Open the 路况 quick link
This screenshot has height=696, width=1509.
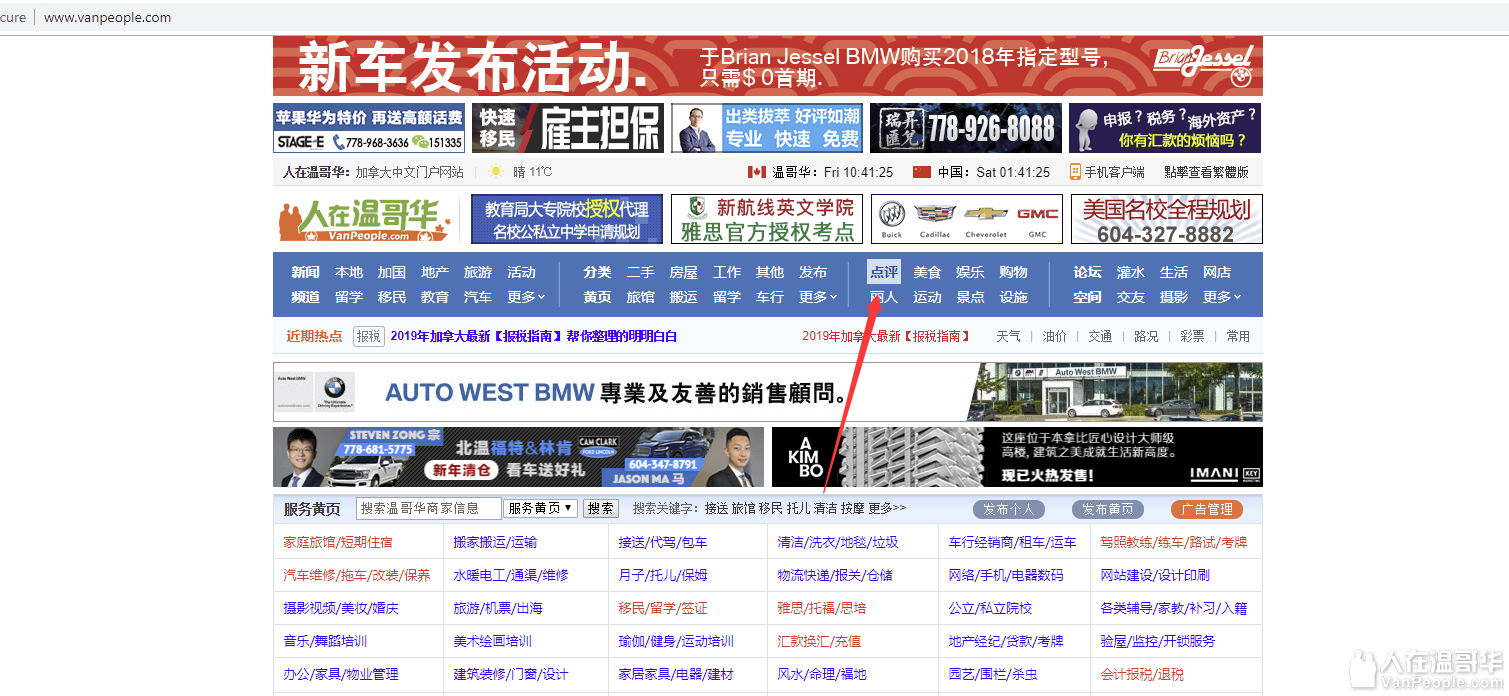1146,336
